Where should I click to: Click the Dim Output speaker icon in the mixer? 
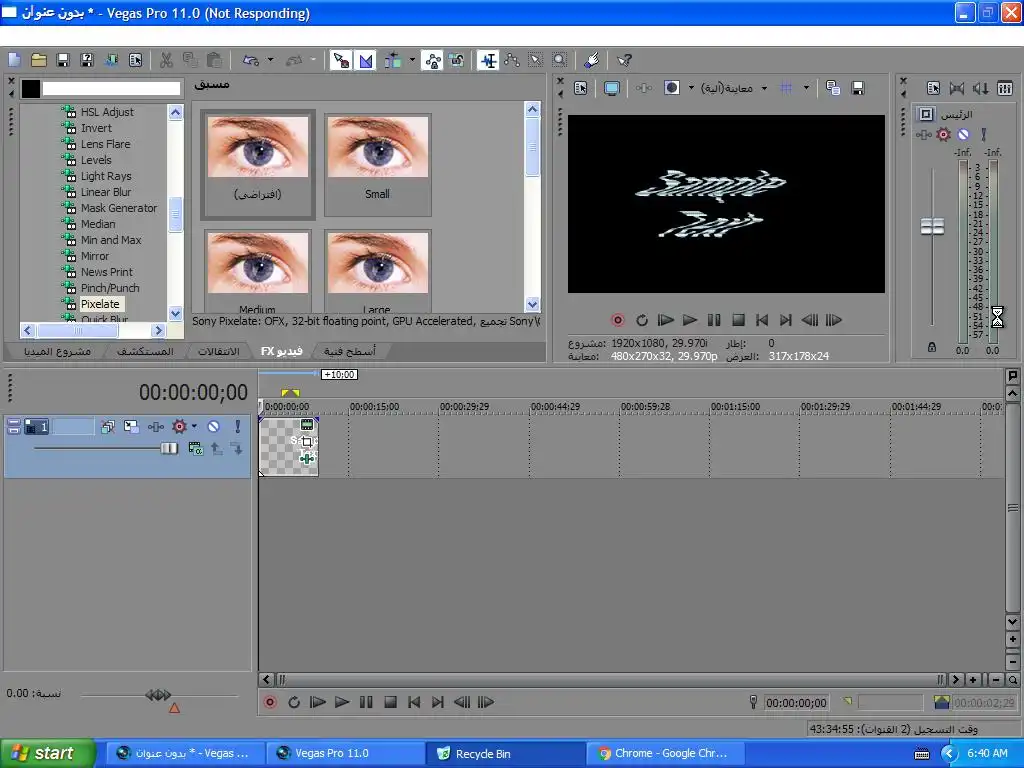pos(981,88)
